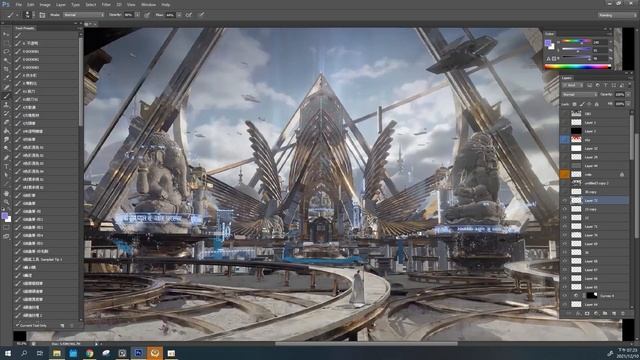The image size is (640, 360).
Task: Lock transparent pixels in the Layers panel
Action: (575, 104)
